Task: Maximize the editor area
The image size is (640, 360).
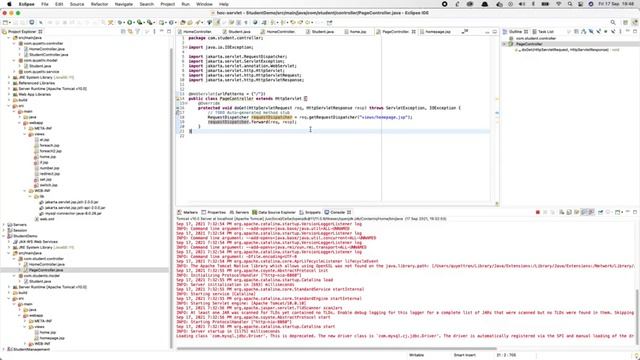Action: 495,31
